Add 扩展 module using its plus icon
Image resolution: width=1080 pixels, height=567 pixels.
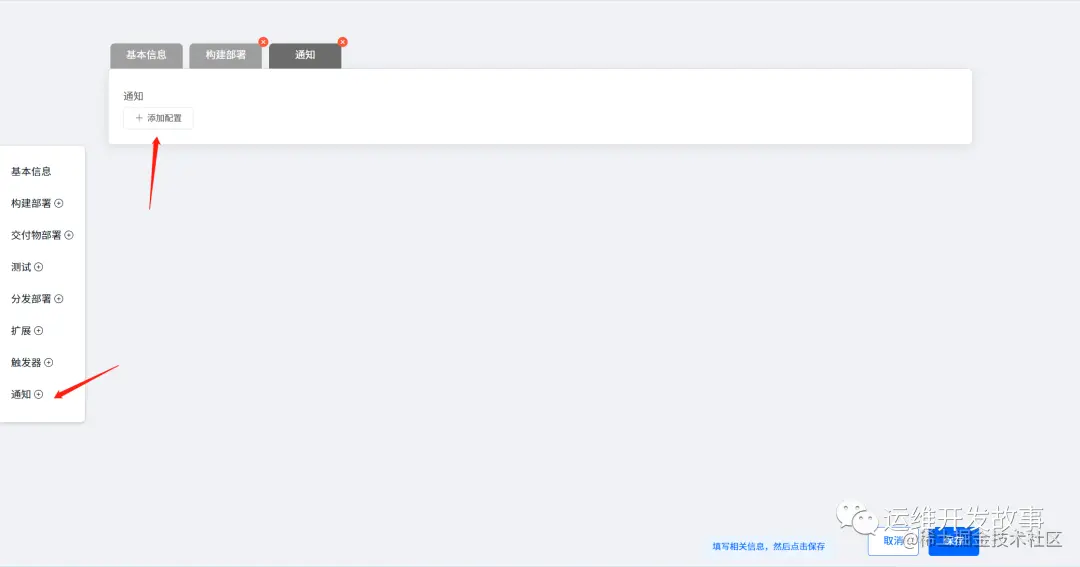(39, 331)
